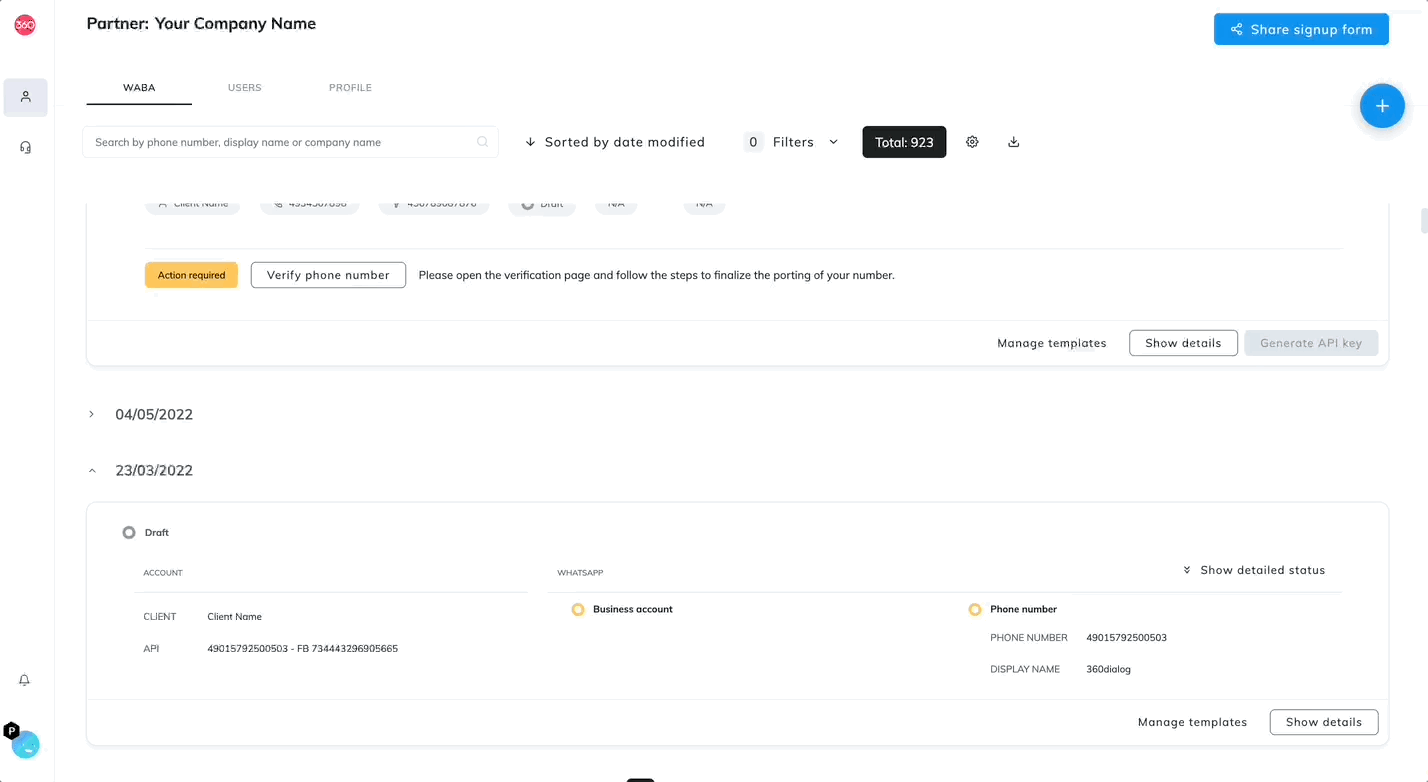1428x782 pixels.
Task: Click the verification instructions text
Action: [656, 275]
